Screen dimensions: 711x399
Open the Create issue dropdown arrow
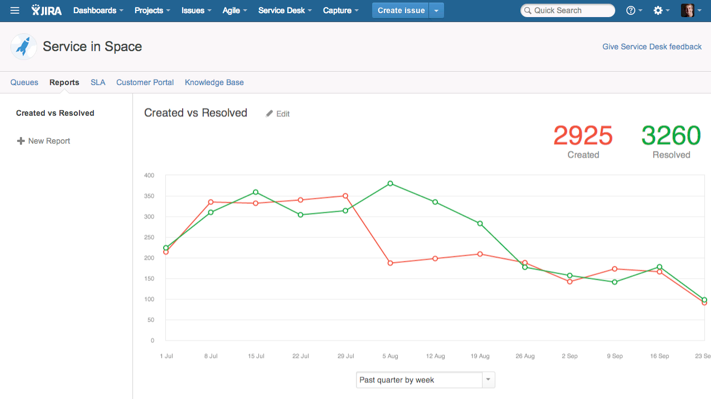[436, 10]
